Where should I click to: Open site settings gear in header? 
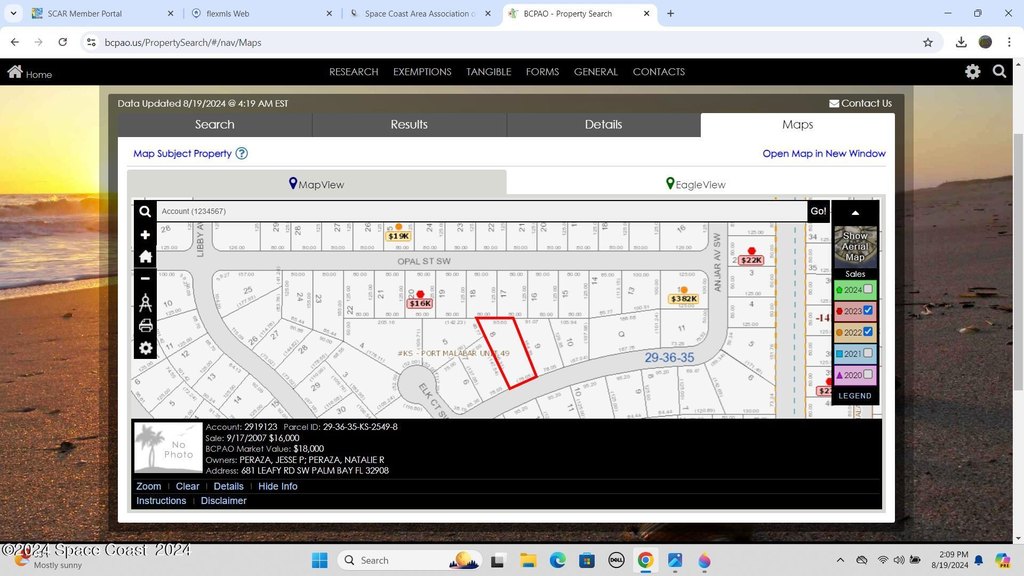point(972,72)
